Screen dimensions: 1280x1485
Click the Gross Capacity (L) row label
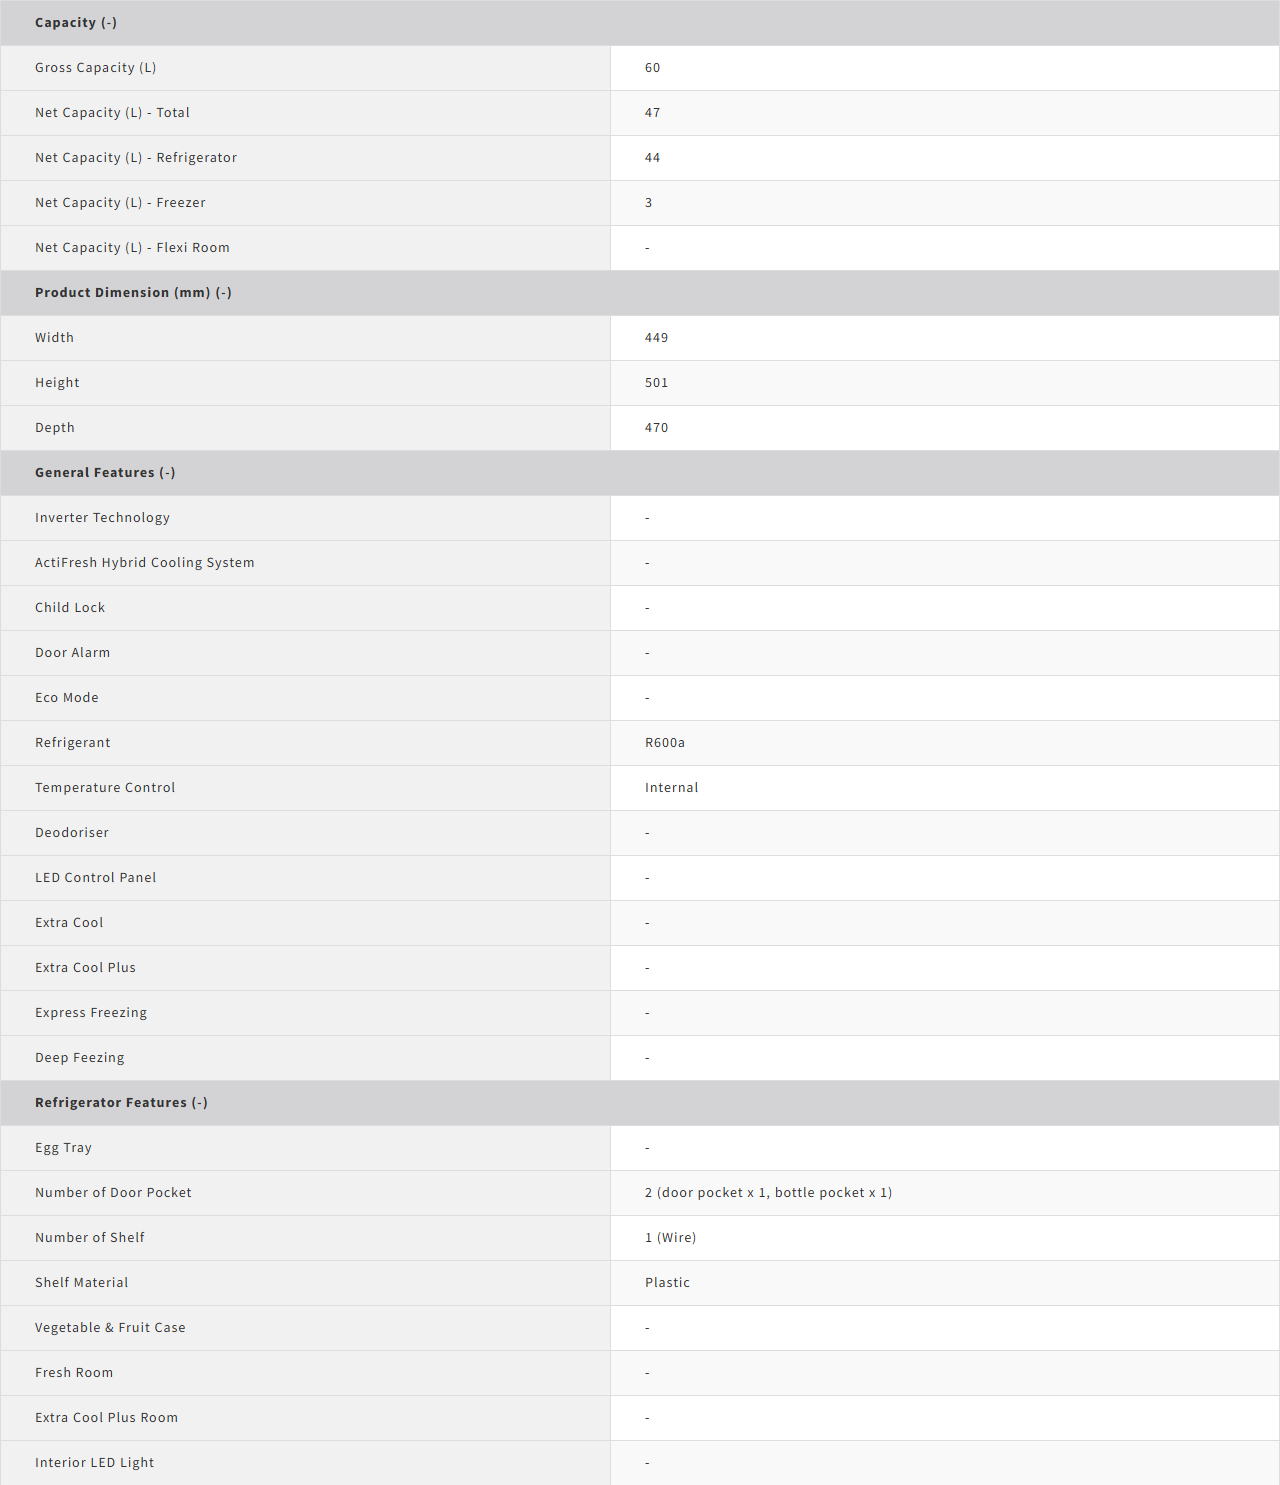coord(95,68)
